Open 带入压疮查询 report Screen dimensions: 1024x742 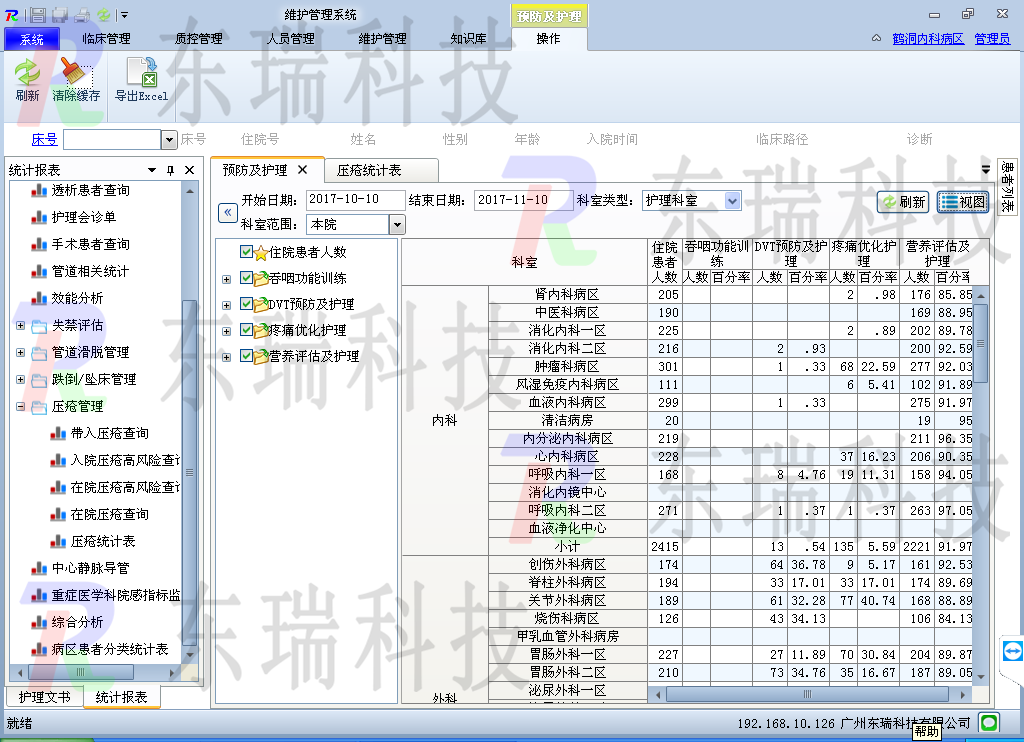coord(109,433)
